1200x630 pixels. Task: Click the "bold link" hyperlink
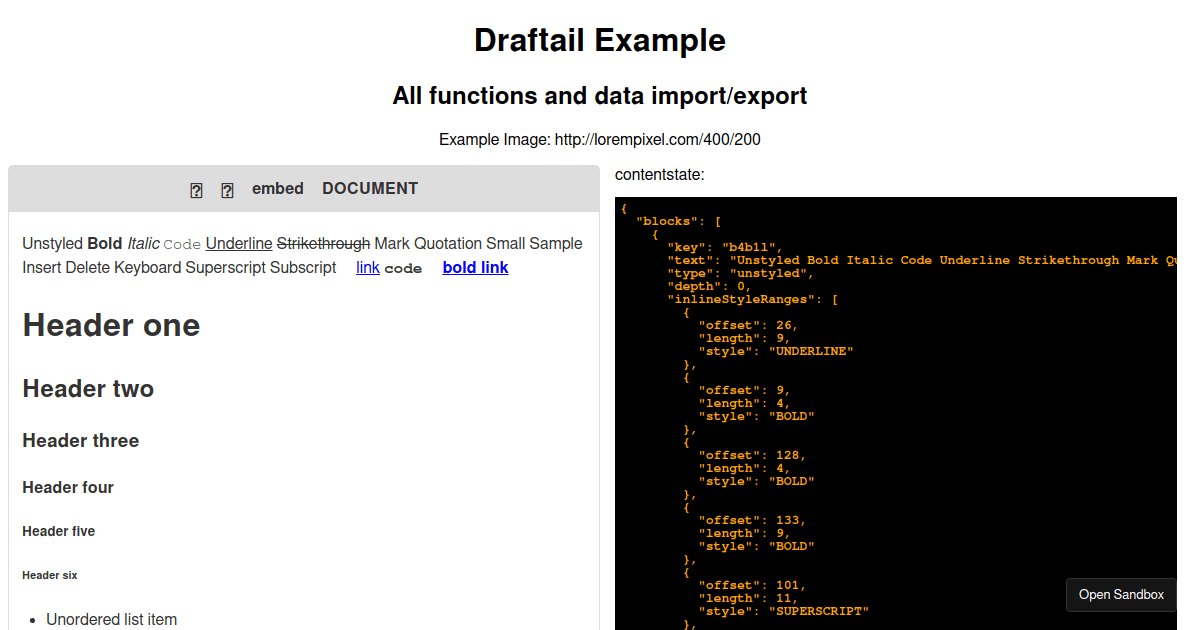[475, 267]
